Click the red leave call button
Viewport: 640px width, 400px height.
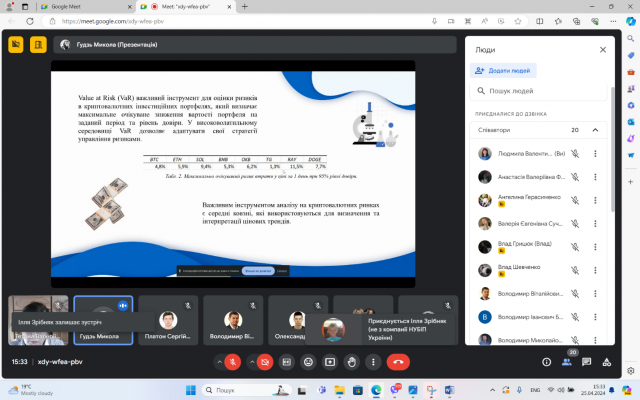point(398,362)
